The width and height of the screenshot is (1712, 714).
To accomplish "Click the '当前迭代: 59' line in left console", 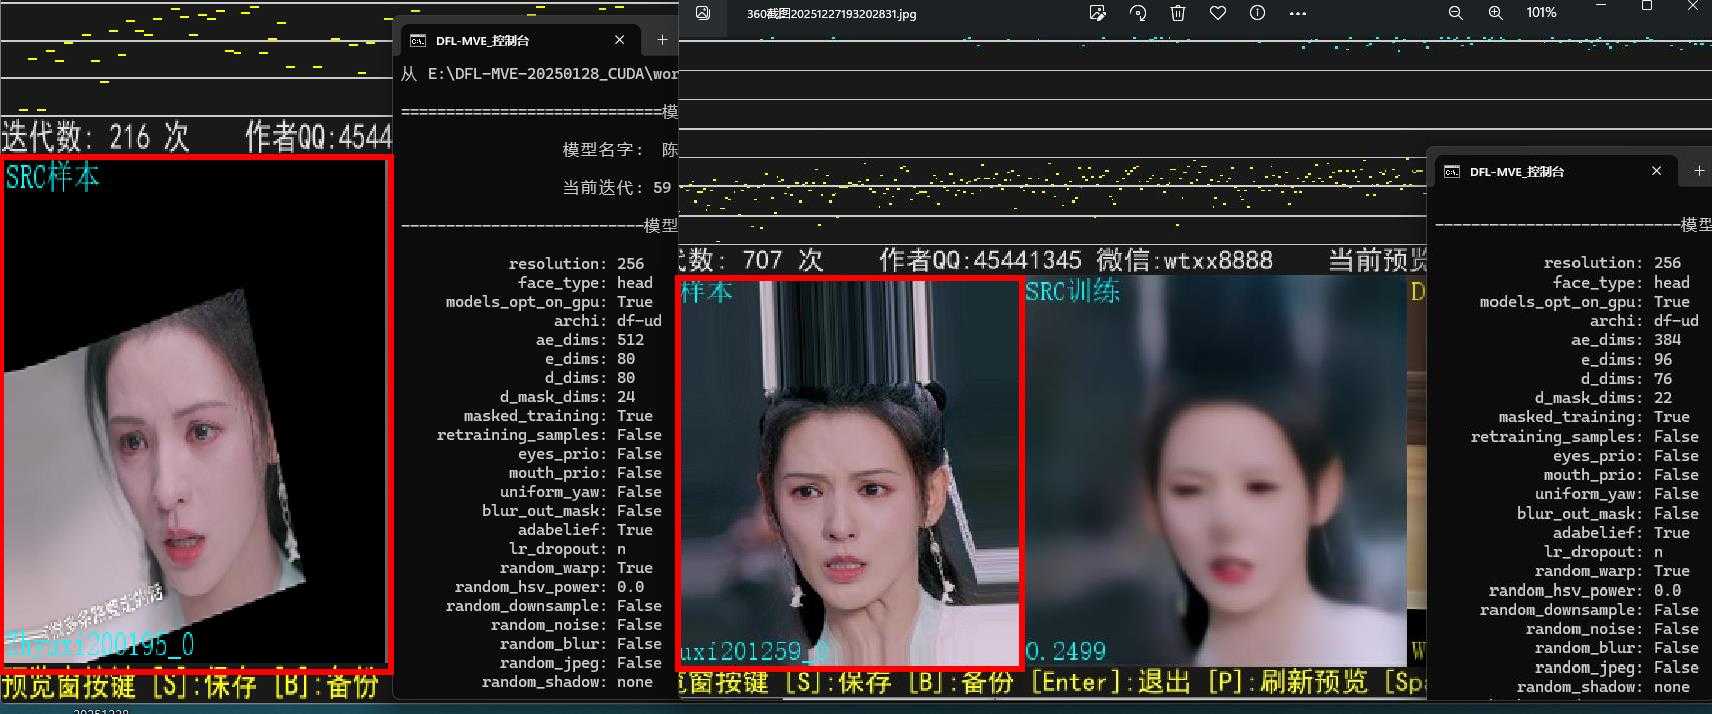I will pos(617,188).
